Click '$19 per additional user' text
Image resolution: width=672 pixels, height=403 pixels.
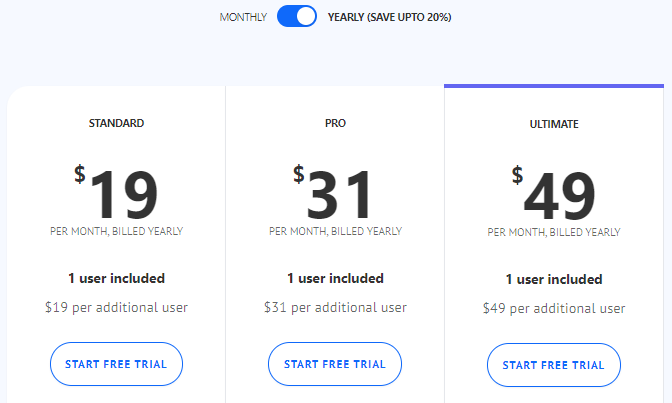point(116,307)
